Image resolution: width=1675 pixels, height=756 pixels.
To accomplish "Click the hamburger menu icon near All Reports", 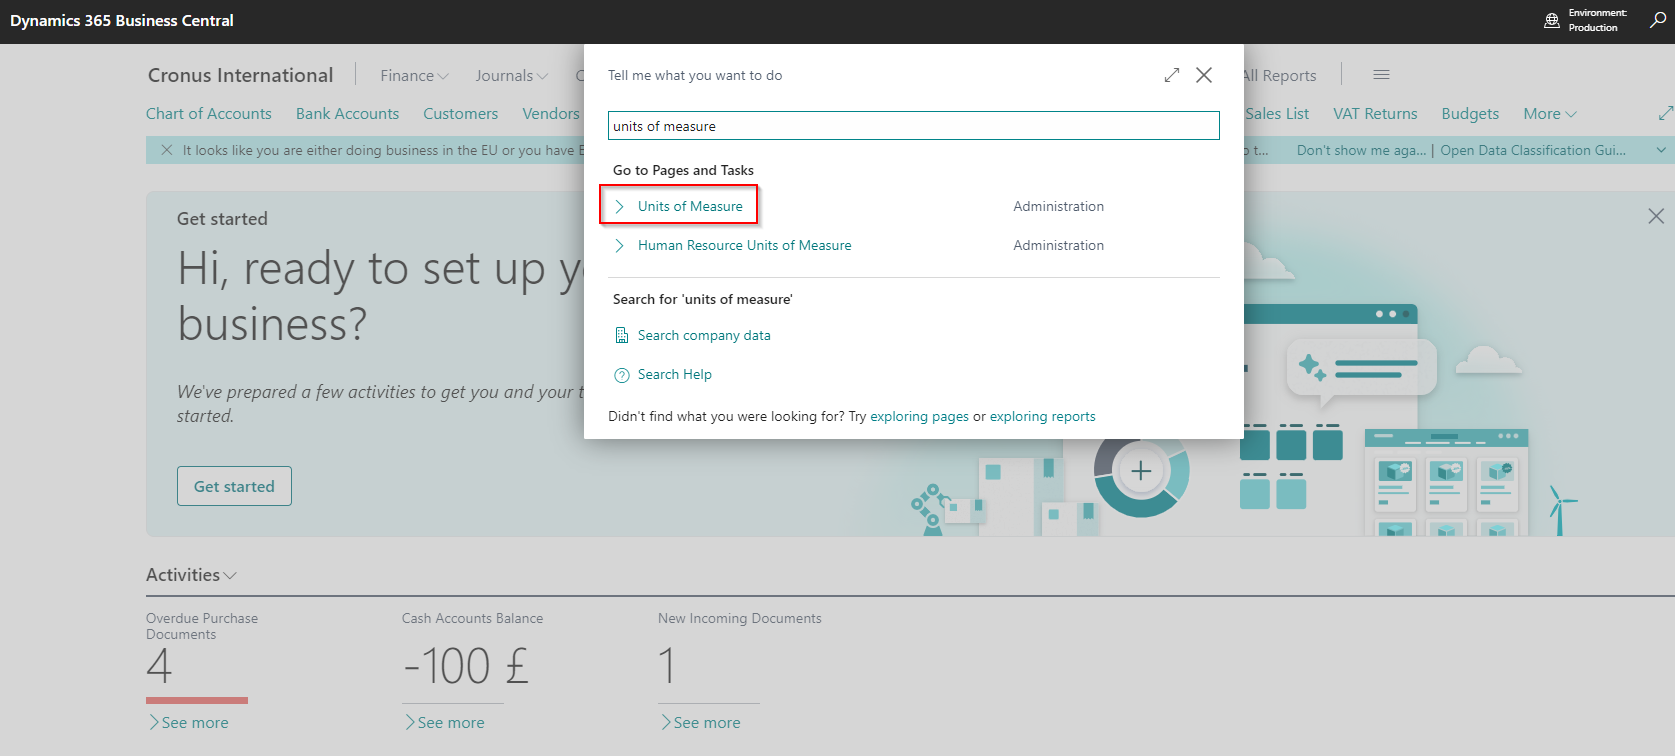I will tap(1381, 75).
